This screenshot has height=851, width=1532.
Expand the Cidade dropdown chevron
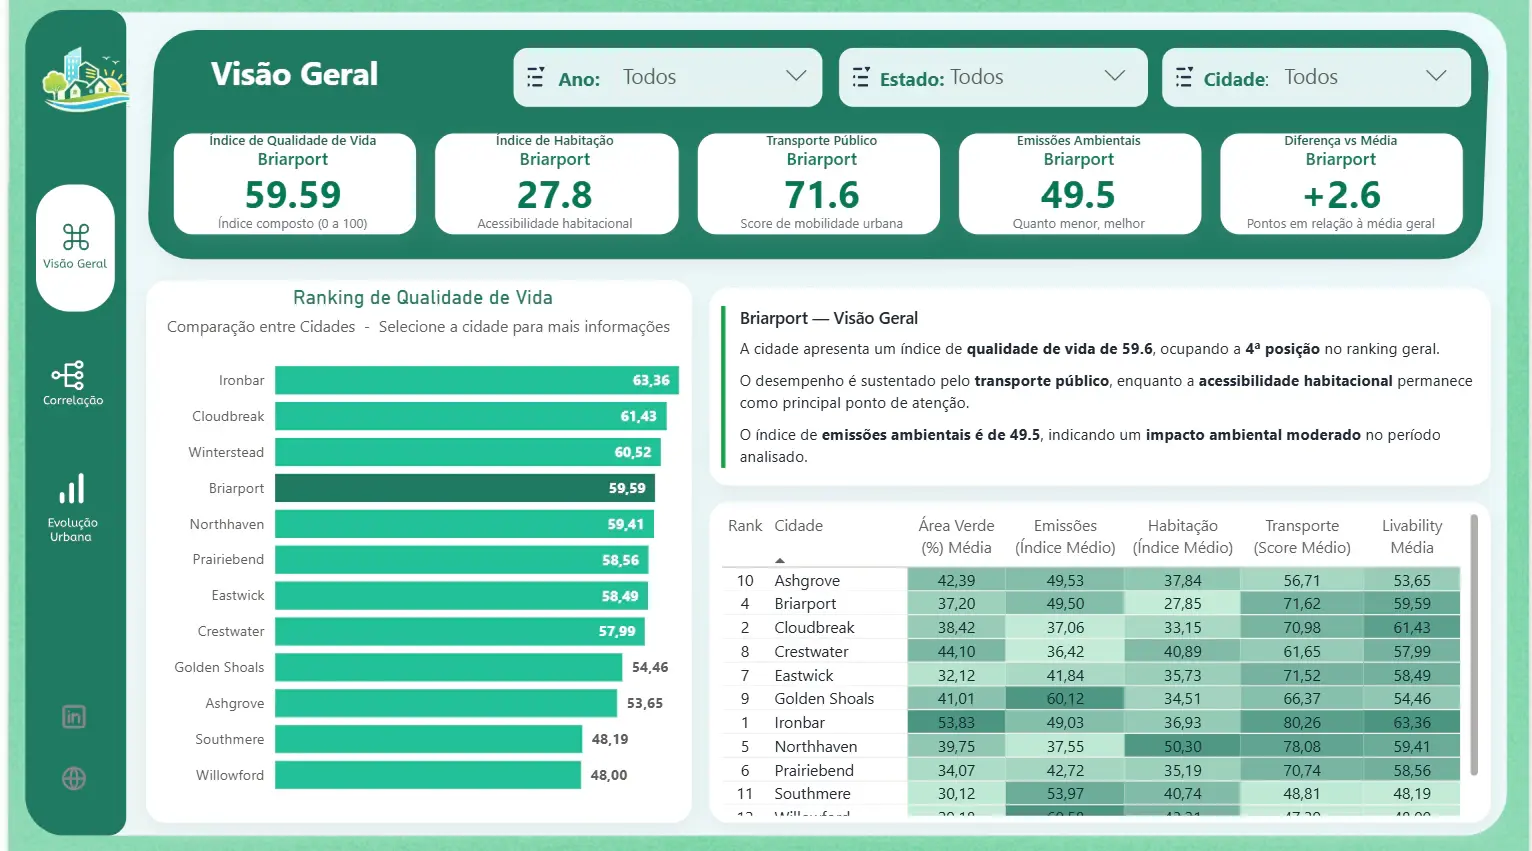1436,76
